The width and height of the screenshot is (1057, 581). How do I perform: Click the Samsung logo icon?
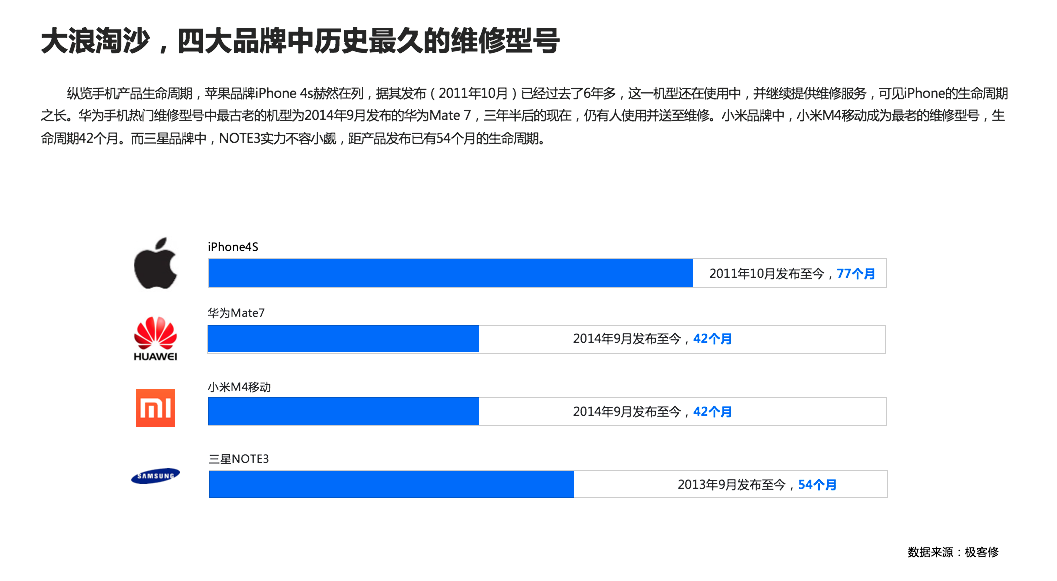[155, 476]
